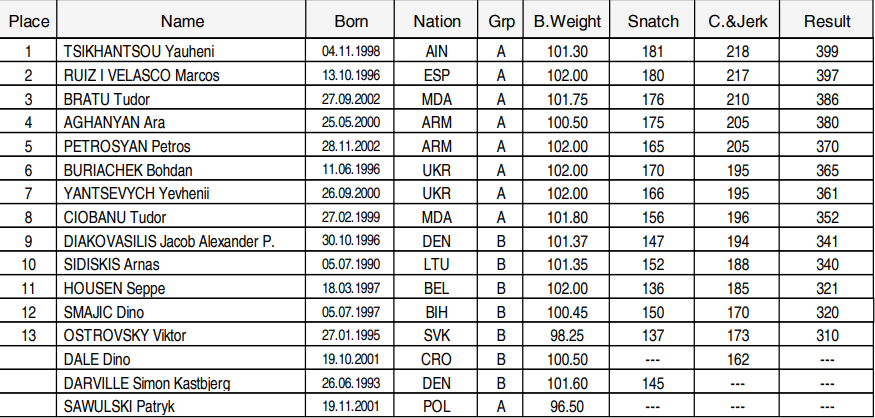Screen dimensions: 875x418
Task: Select the name TSIKHANTSOU Yauheni
Action: (139, 51)
